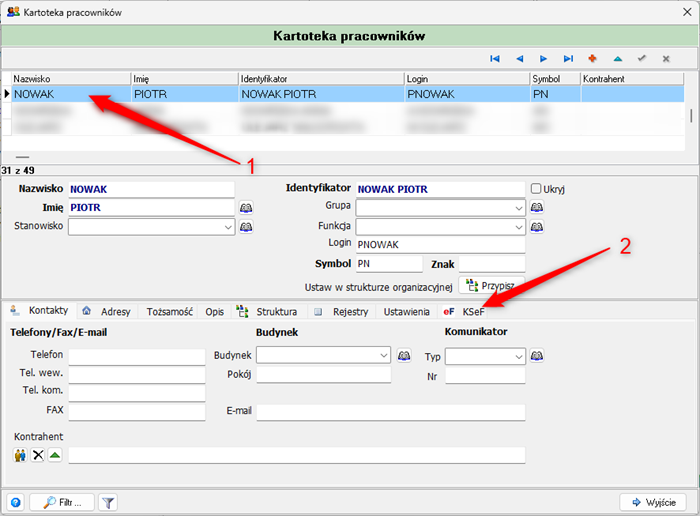Expand the Typ komunikator dropdown
This screenshot has height=516, width=700.
[x=518, y=355]
